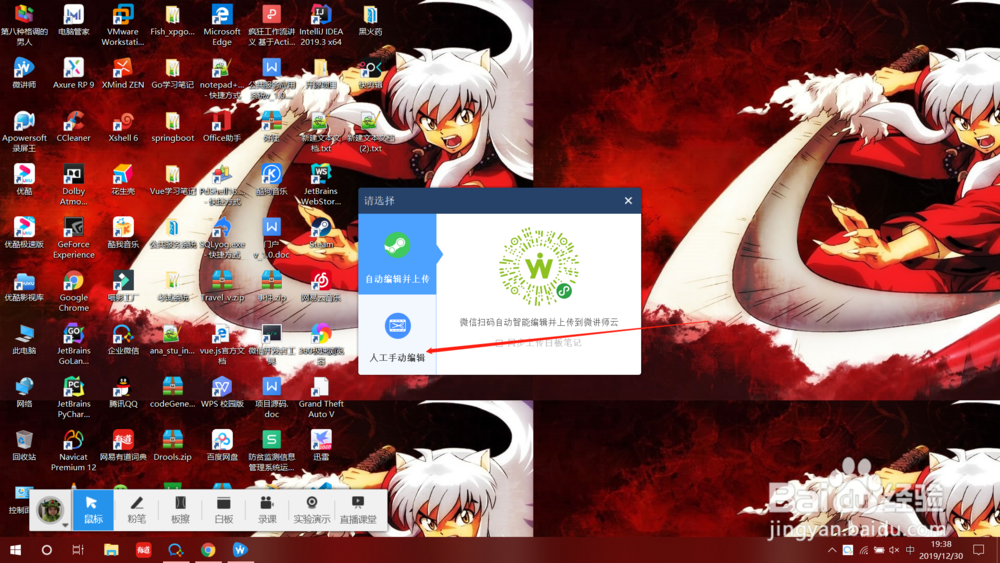This screenshot has width=1000, height=563.
Task: Open the notification center icon
Action: click(979, 550)
